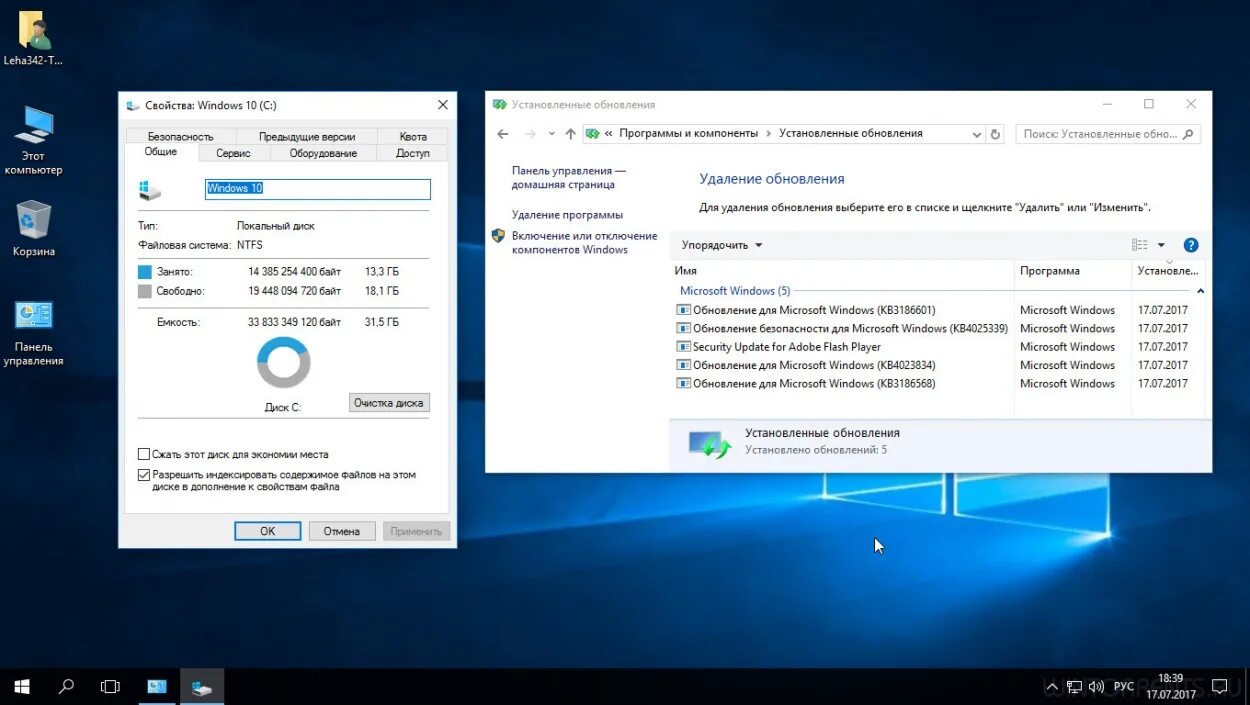
Task: Click the gray "Свободно" color square
Action: coord(145,291)
